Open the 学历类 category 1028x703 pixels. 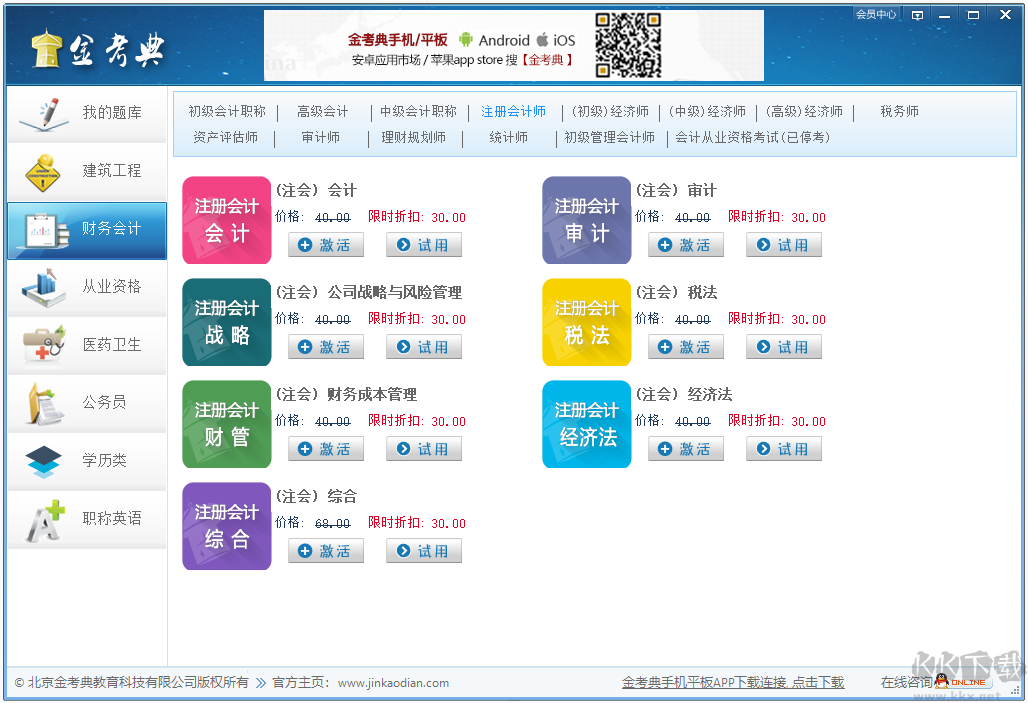tap(86, 461)
